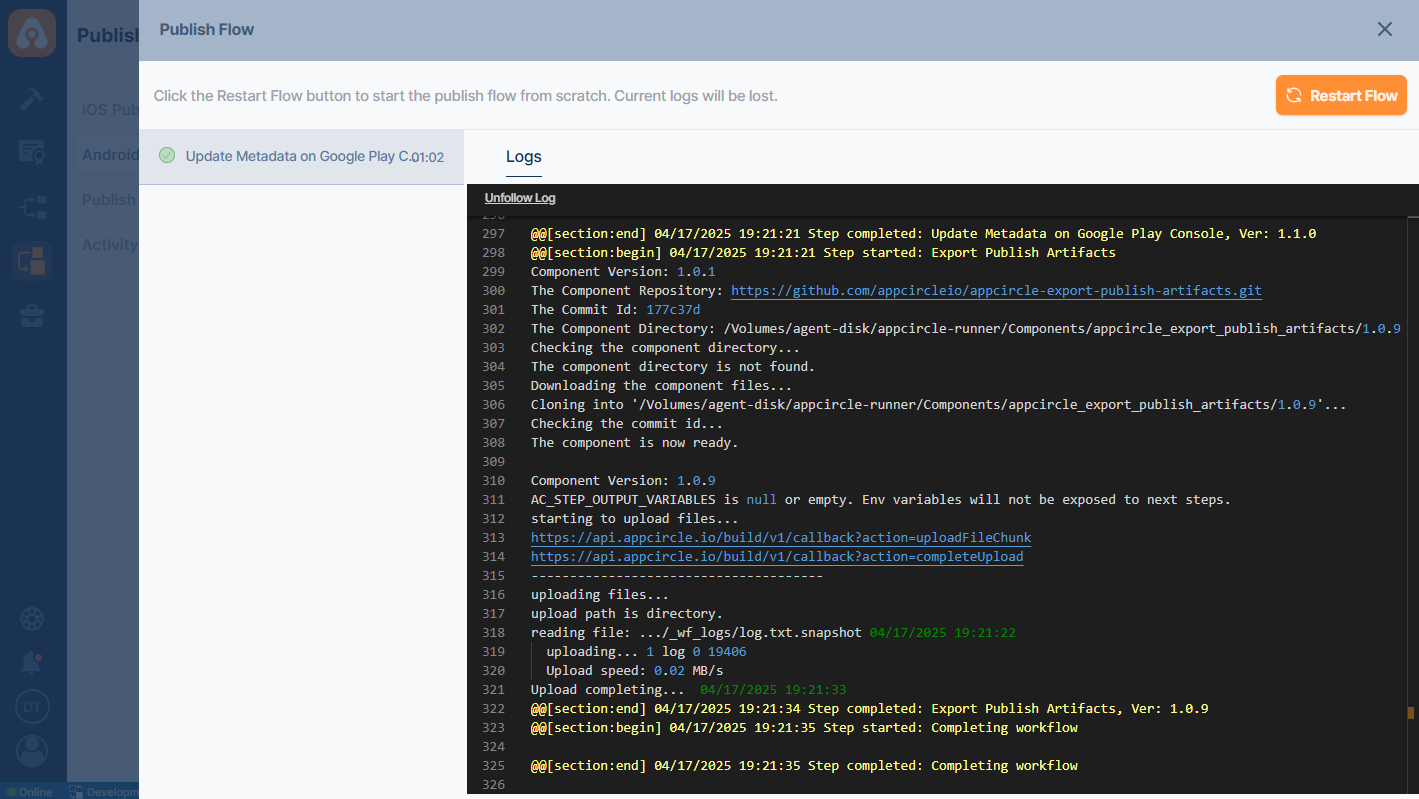
Task: Open the briefcase Enterprise Store icon
Action: tap(32, 316)
